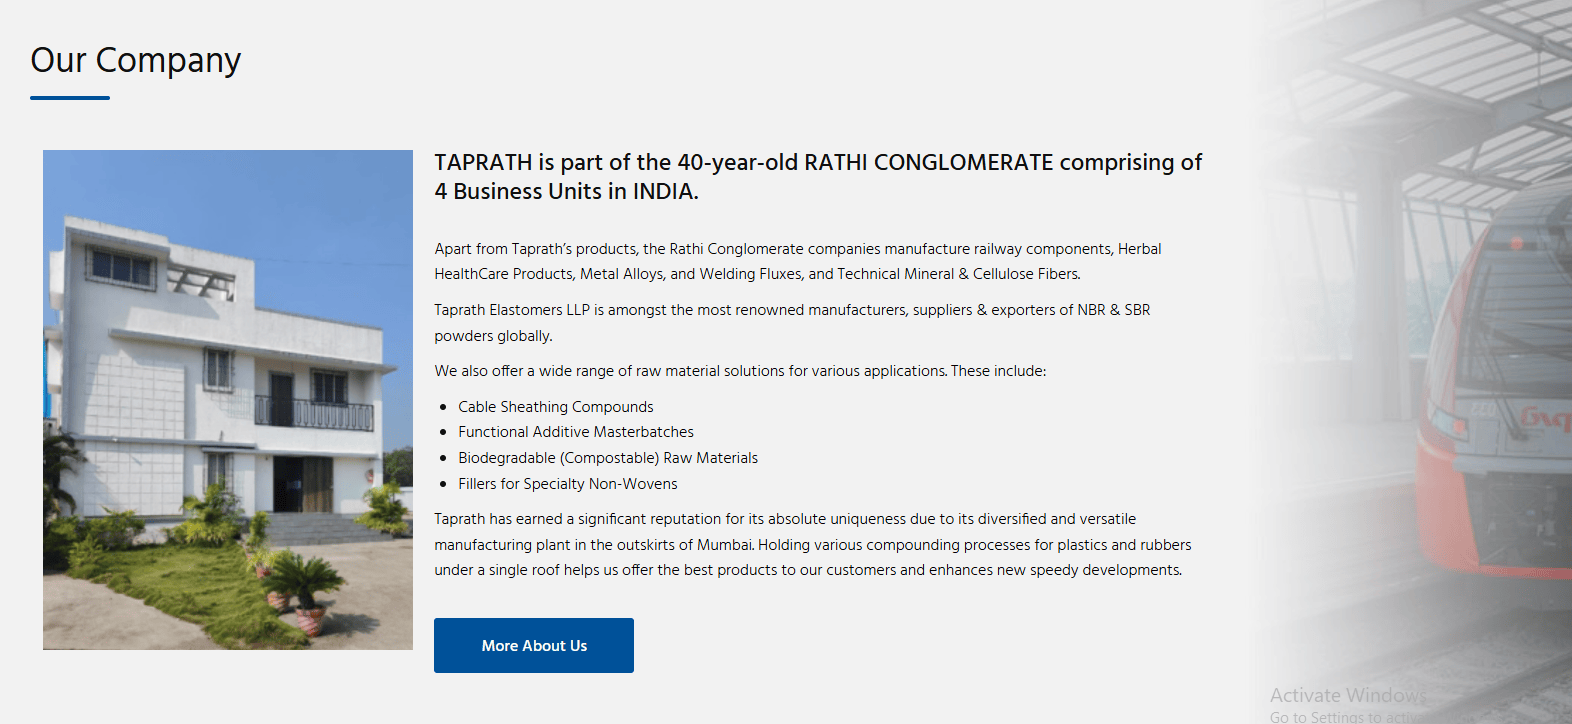Image resolution: width=1572 pixels, height=724 pixels.
Task: Click the Taprath has earned reputation paragraph
Action: (x=812, y=544)
